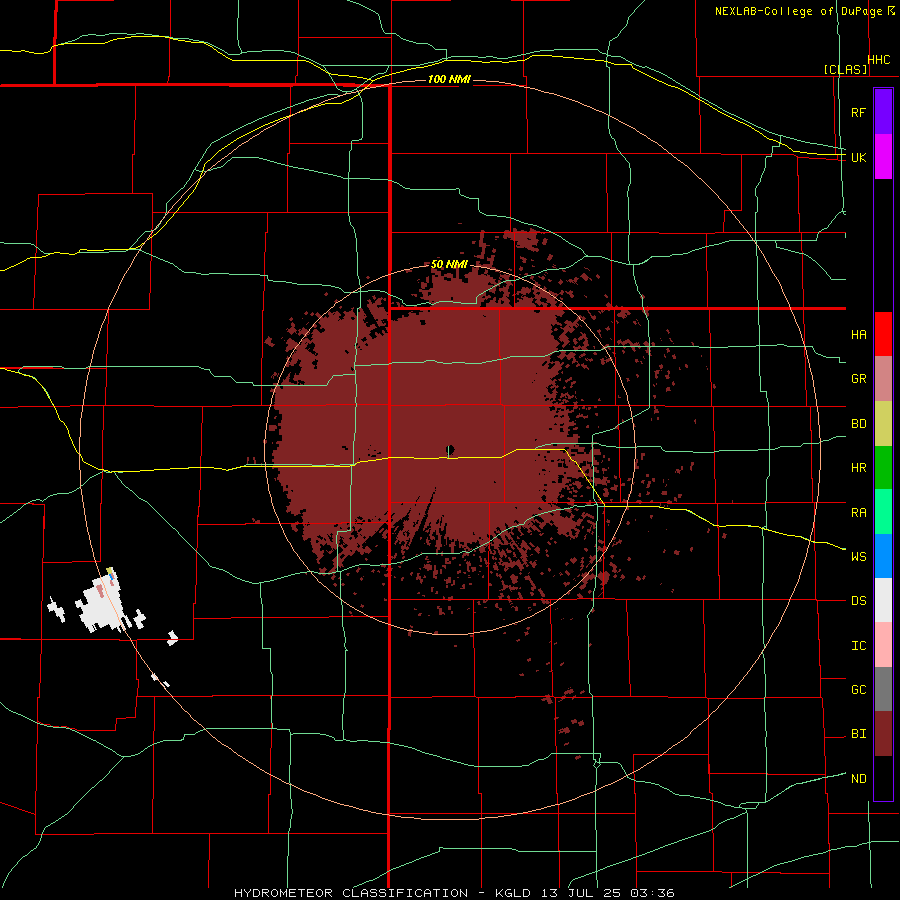Select the BD yellow legend swatch
This screenshot has height=900, width=900.
point(883,423)
